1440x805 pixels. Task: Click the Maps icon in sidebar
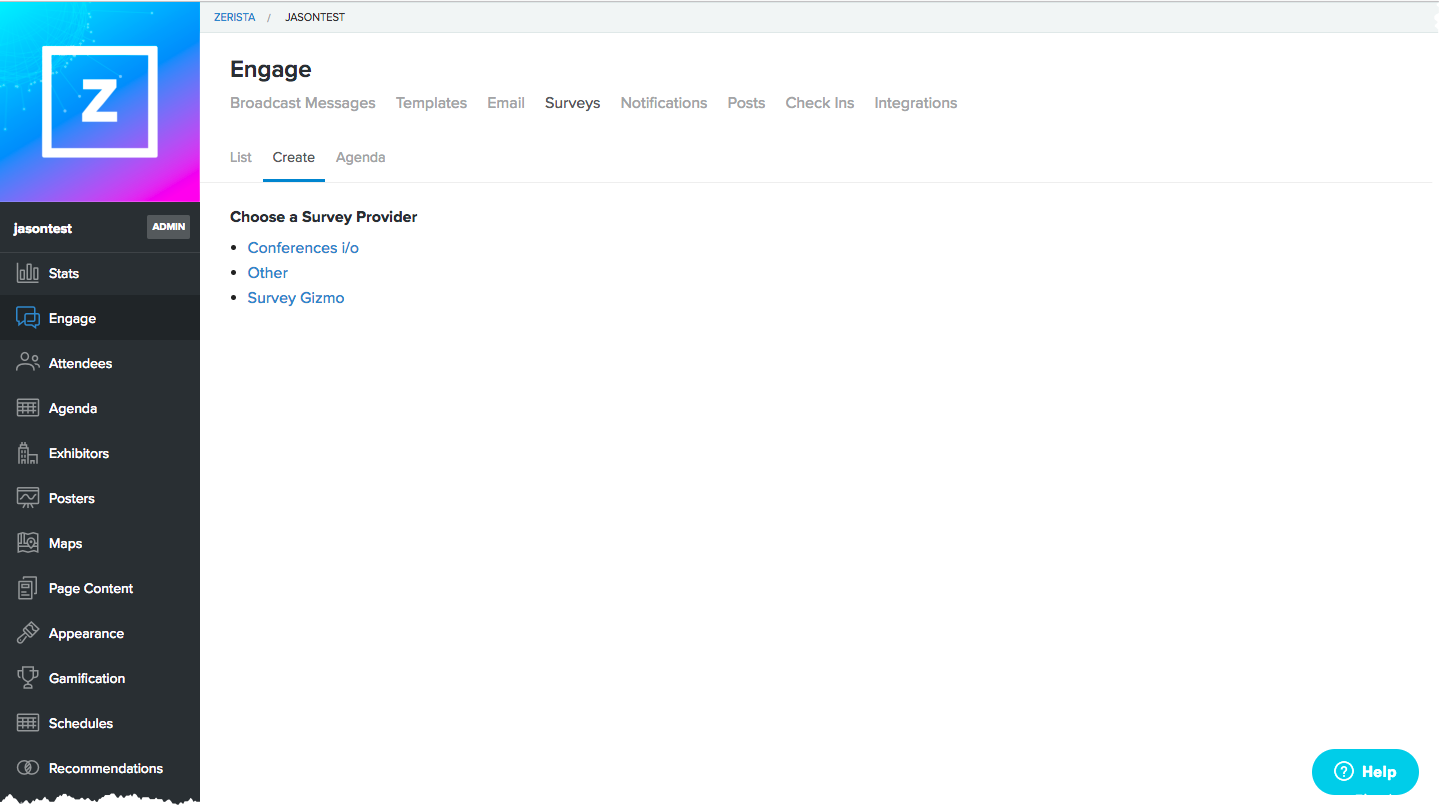point(28,543)
